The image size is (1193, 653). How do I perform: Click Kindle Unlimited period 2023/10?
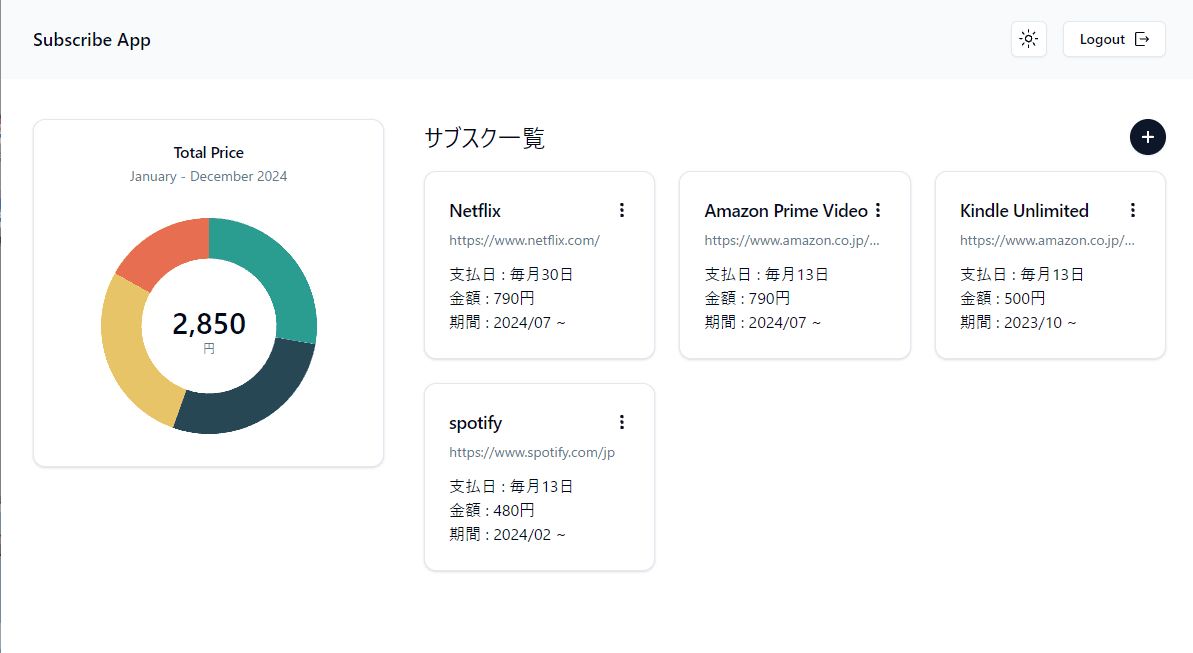(1032, 323)
